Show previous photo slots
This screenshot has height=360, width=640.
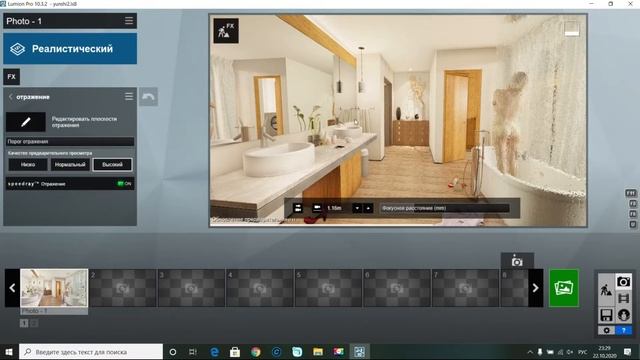[12, 288]
